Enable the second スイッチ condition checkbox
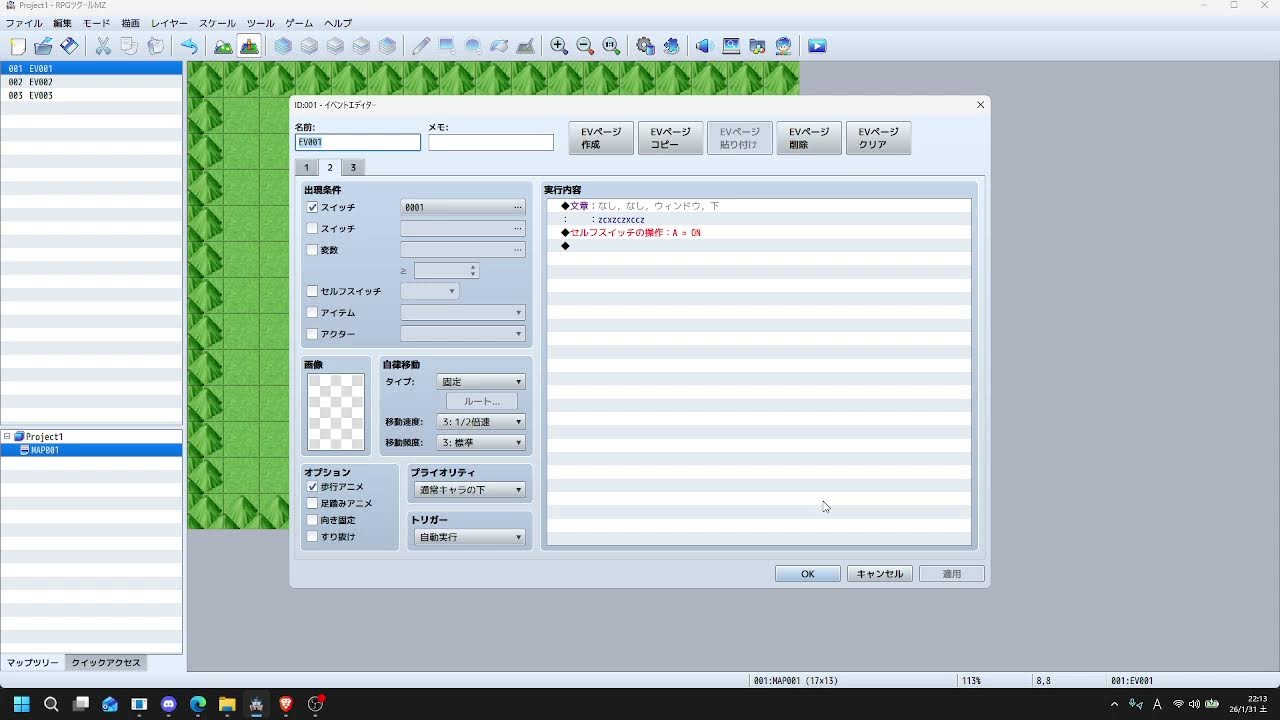The image size is (1280, 720). pos(312,229)
